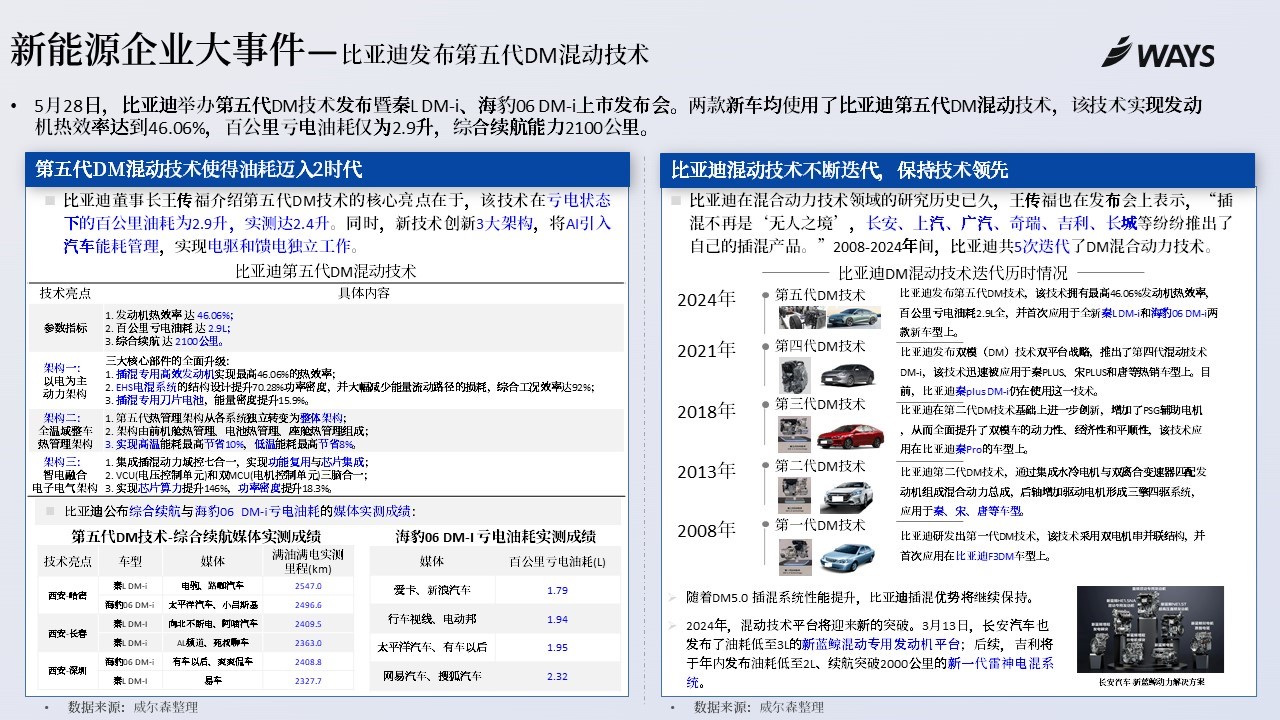Select the 架构二: 全温域整车热管理架构 cell

click(x=65, y=431)
